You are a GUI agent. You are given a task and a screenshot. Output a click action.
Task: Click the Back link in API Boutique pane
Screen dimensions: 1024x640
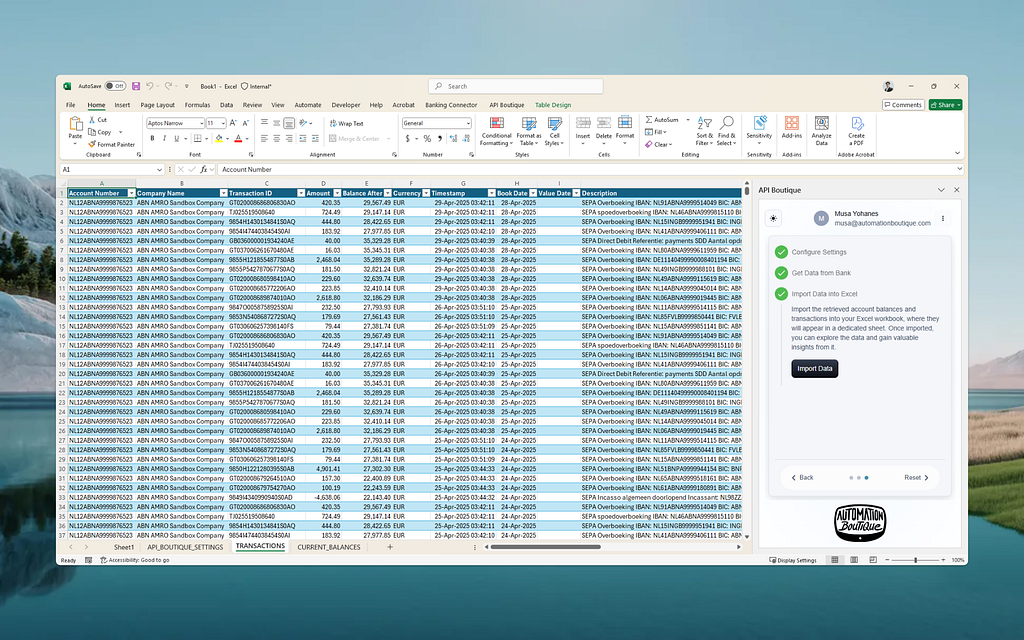point(803,478)
